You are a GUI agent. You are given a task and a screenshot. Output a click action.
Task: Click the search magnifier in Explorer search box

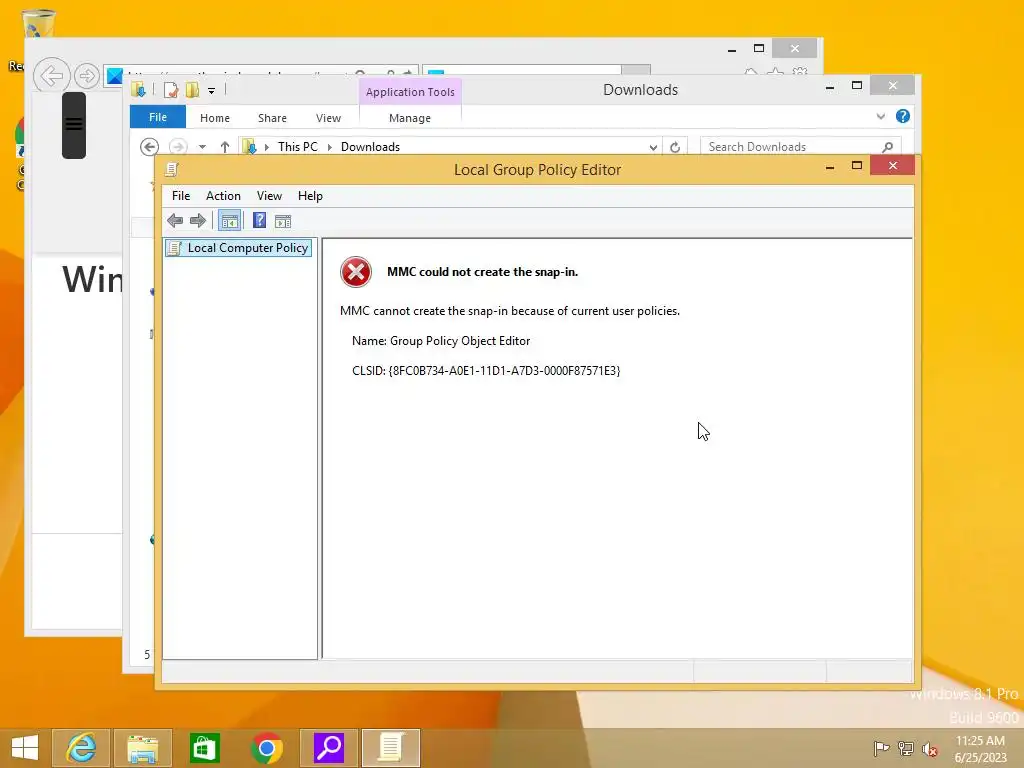tap(888, 147)
